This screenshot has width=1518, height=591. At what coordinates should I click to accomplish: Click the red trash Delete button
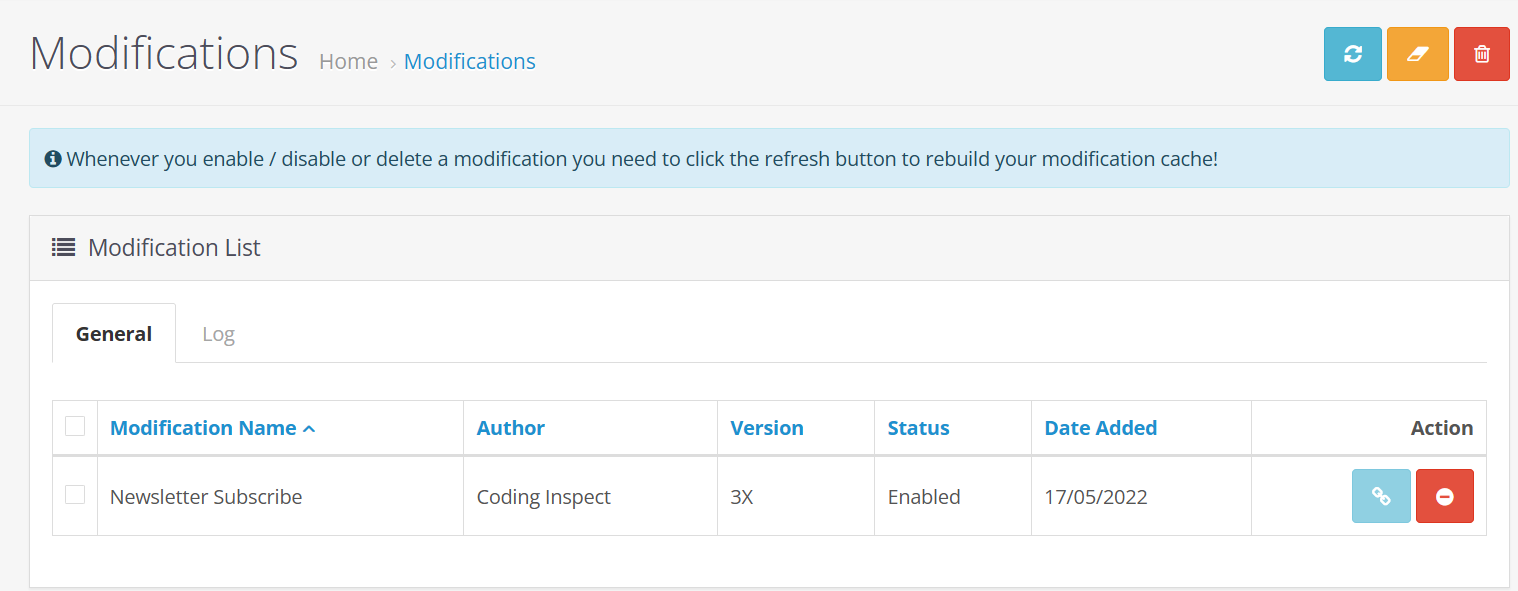[1481, 54]
